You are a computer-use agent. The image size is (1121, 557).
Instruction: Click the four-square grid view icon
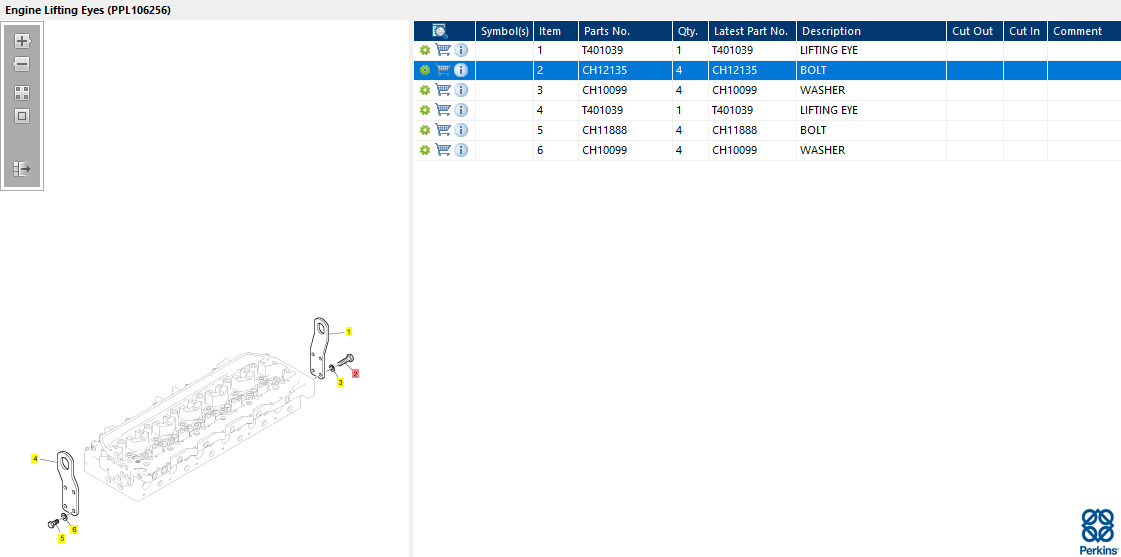click(21, 93)
